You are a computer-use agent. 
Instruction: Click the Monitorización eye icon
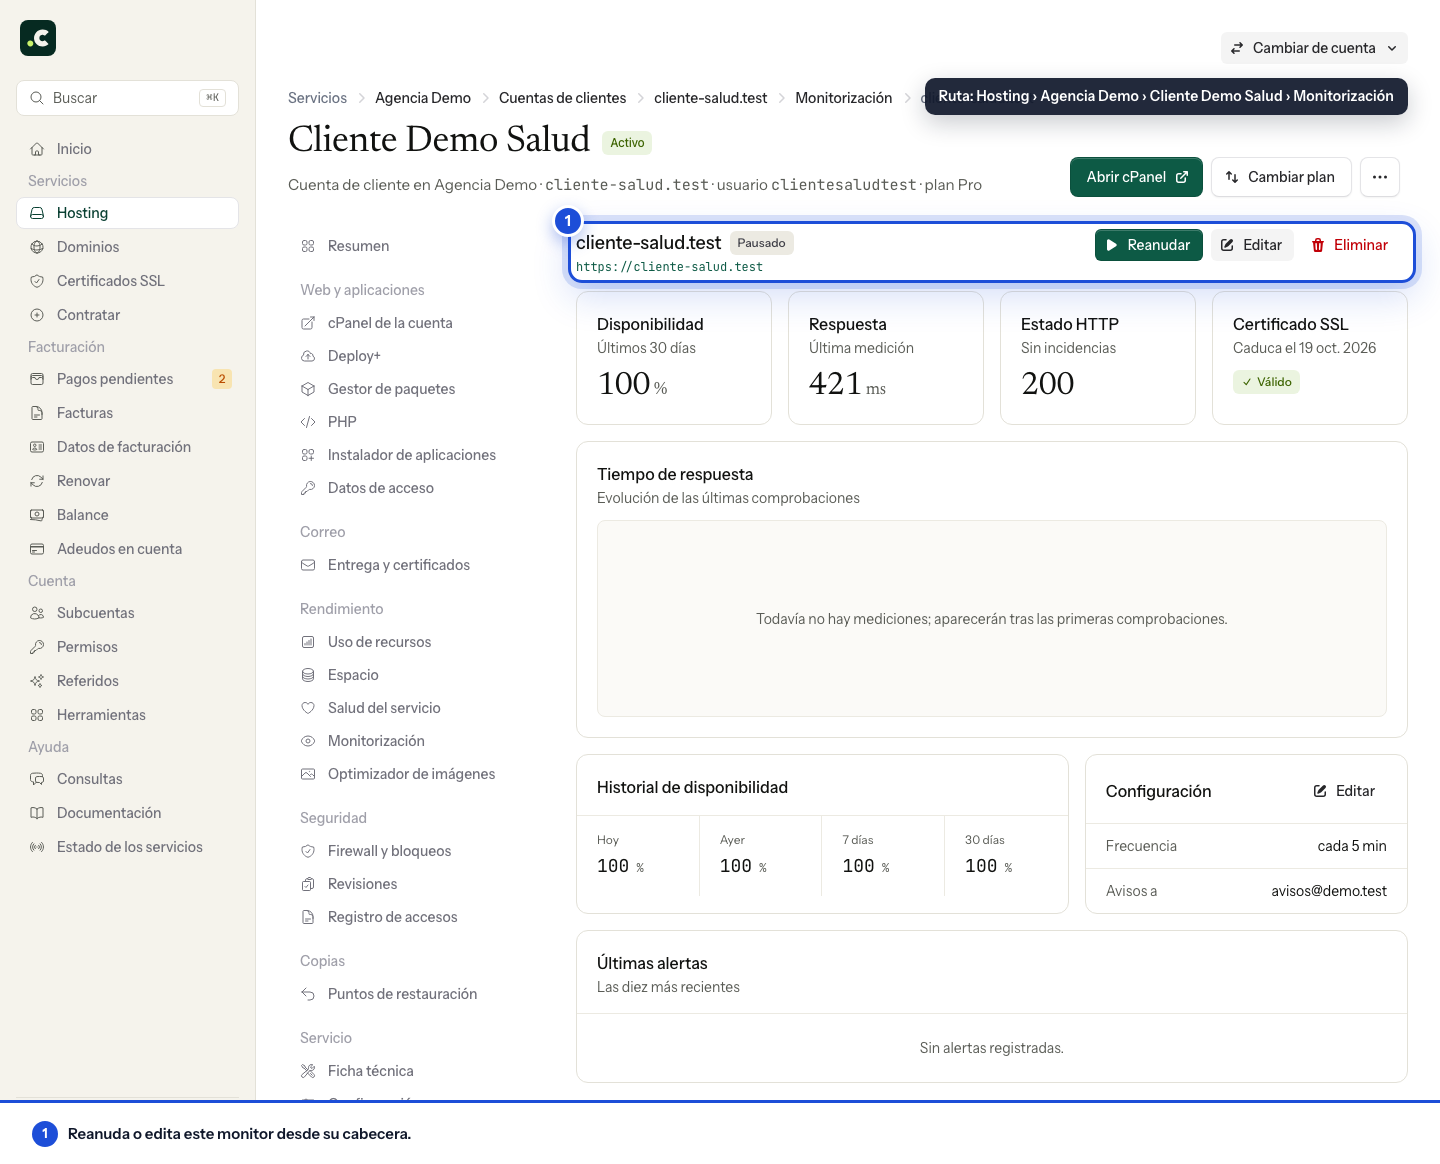coord(308,741)
